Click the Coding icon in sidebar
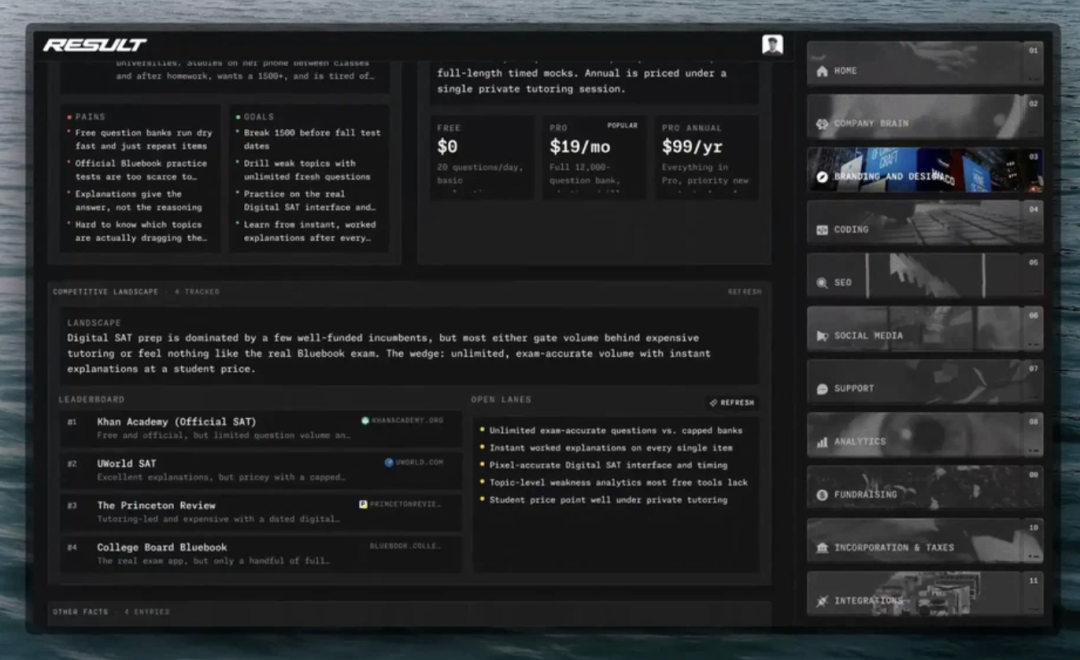The image size is (1080, 660). [x=822, y=230]
